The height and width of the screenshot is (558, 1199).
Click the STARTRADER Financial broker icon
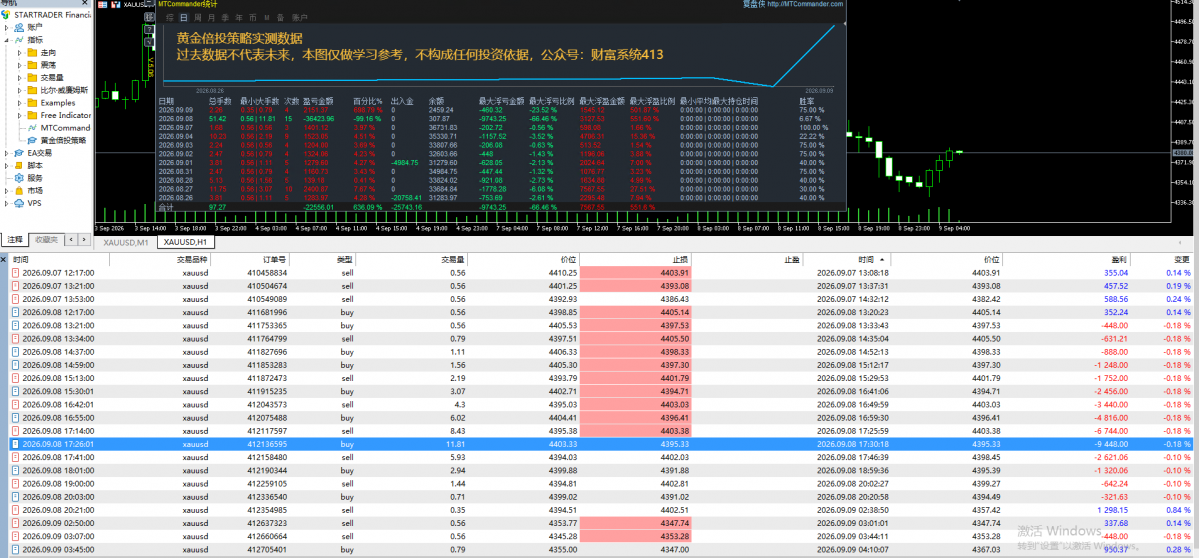(x=5, y=14)
